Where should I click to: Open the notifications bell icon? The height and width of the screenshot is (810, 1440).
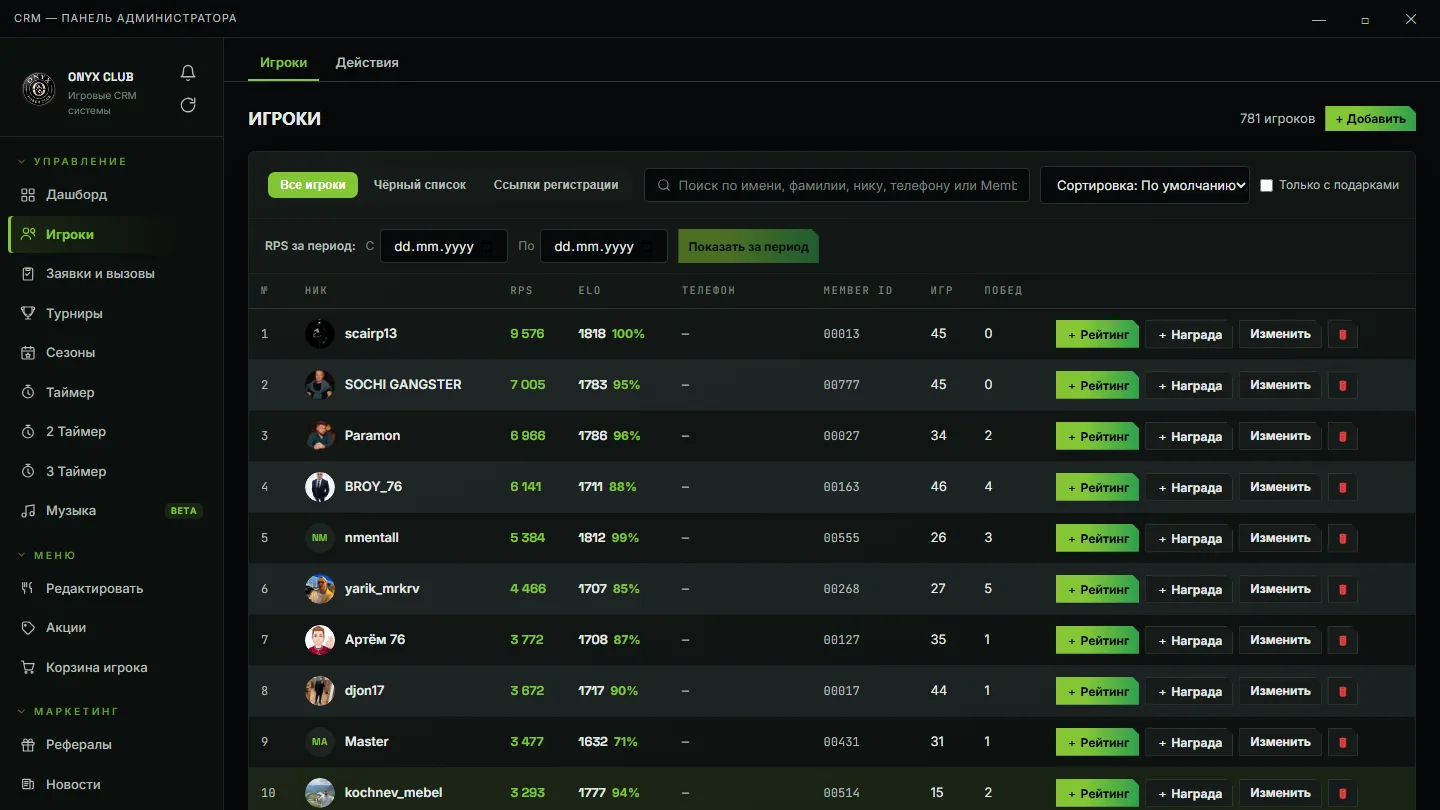(x=188, y=73)
